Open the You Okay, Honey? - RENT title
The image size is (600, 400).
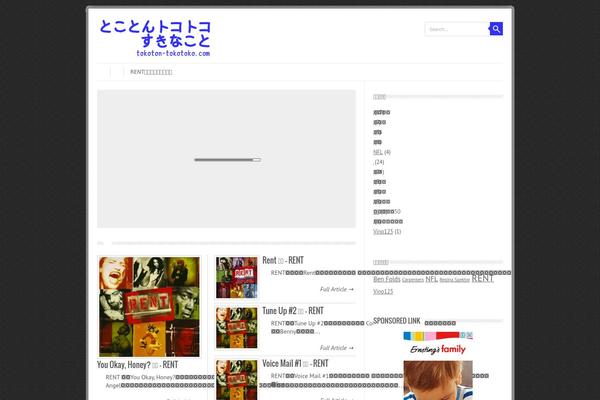coord(137,365)
